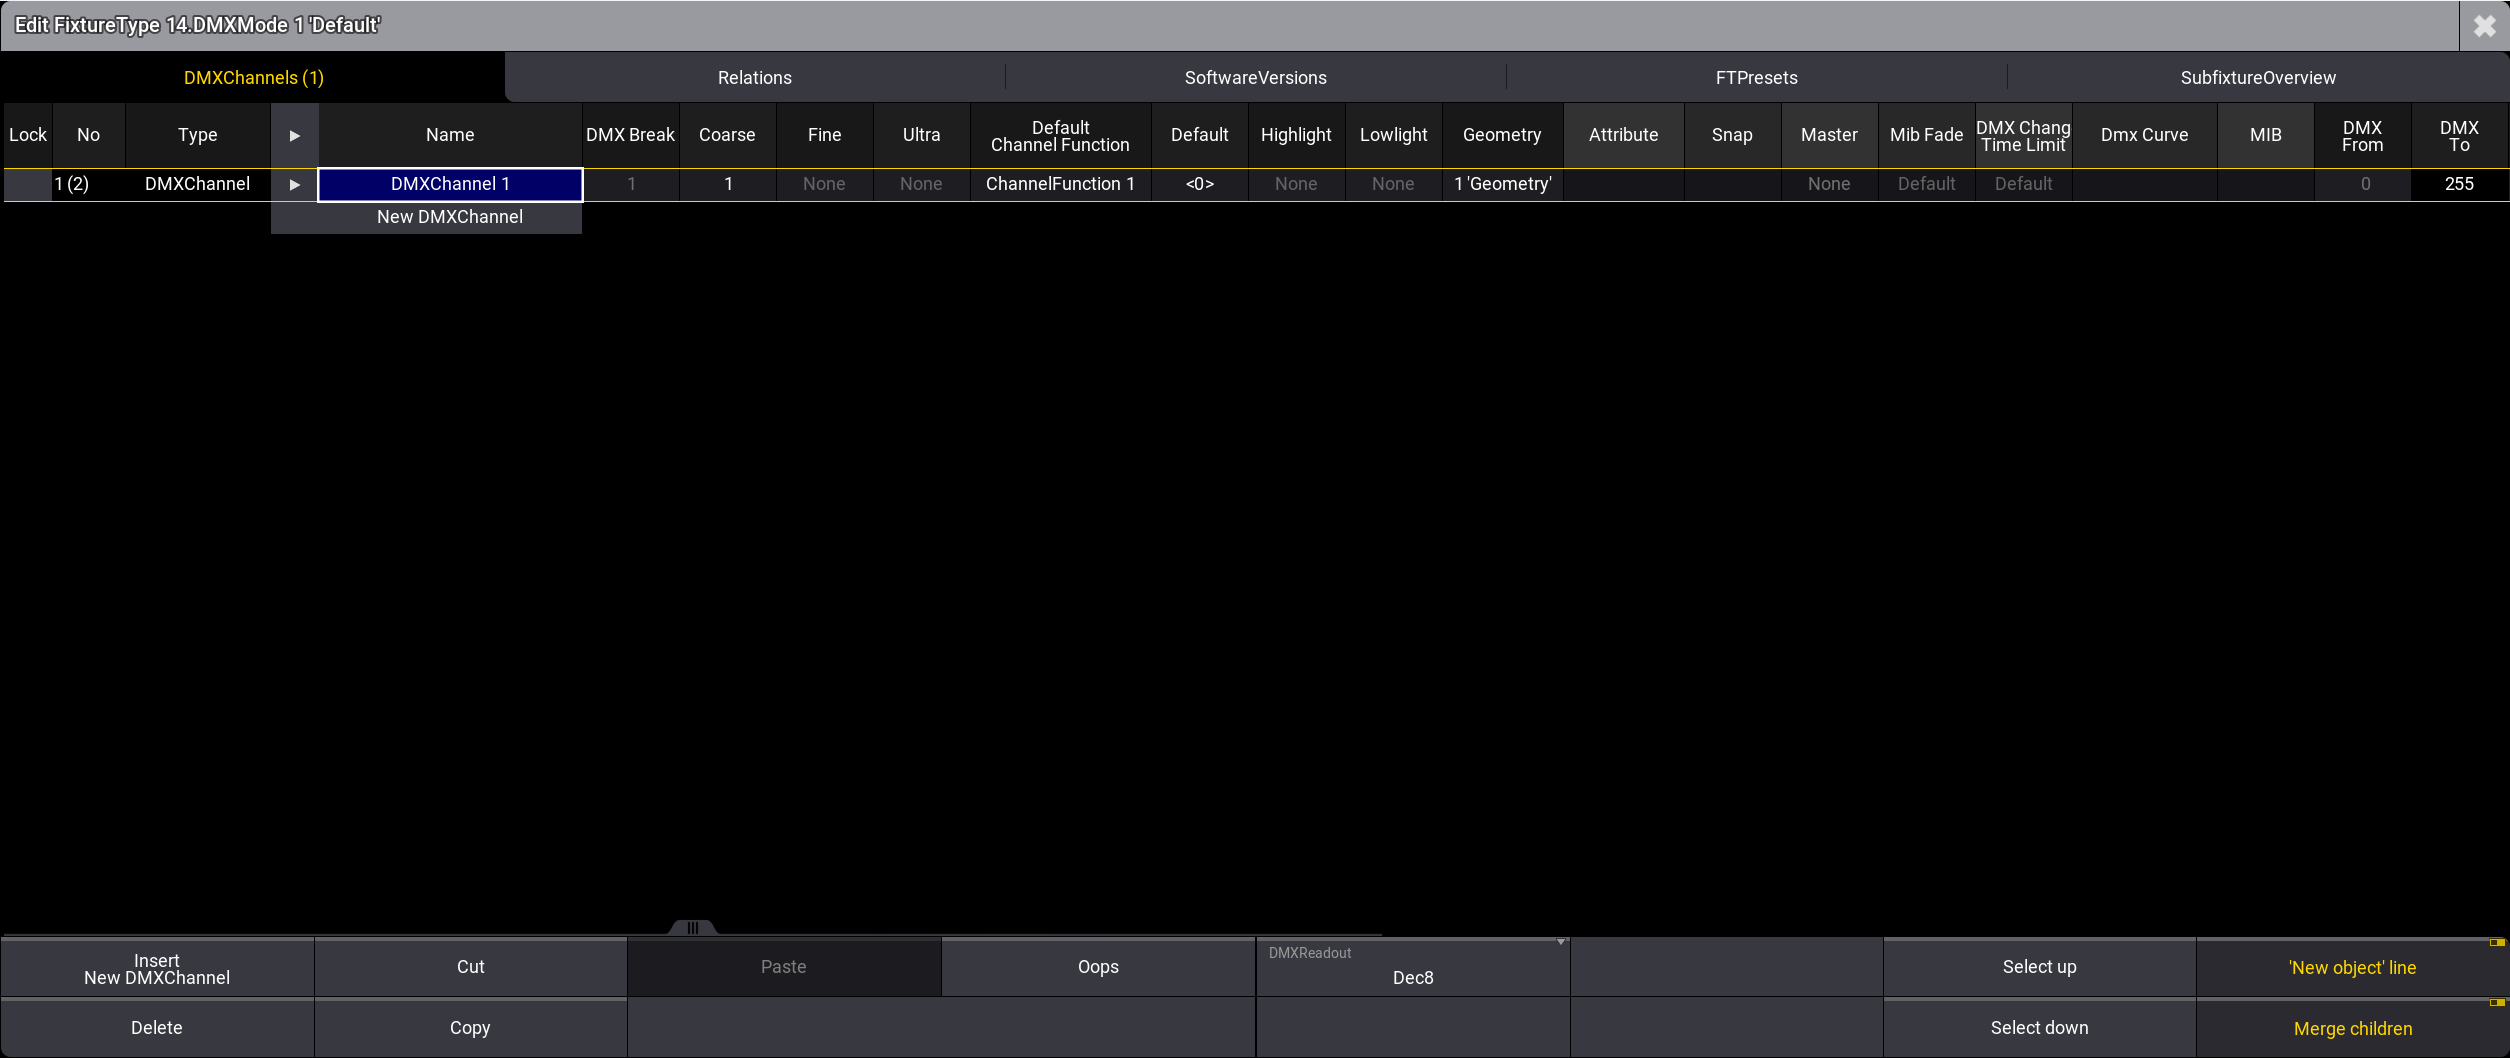This screenshot has height=1058, width=2510.
Task: Open the DMXReadout dropdown
Action: pyautogui.click(x=1412, y=967)
